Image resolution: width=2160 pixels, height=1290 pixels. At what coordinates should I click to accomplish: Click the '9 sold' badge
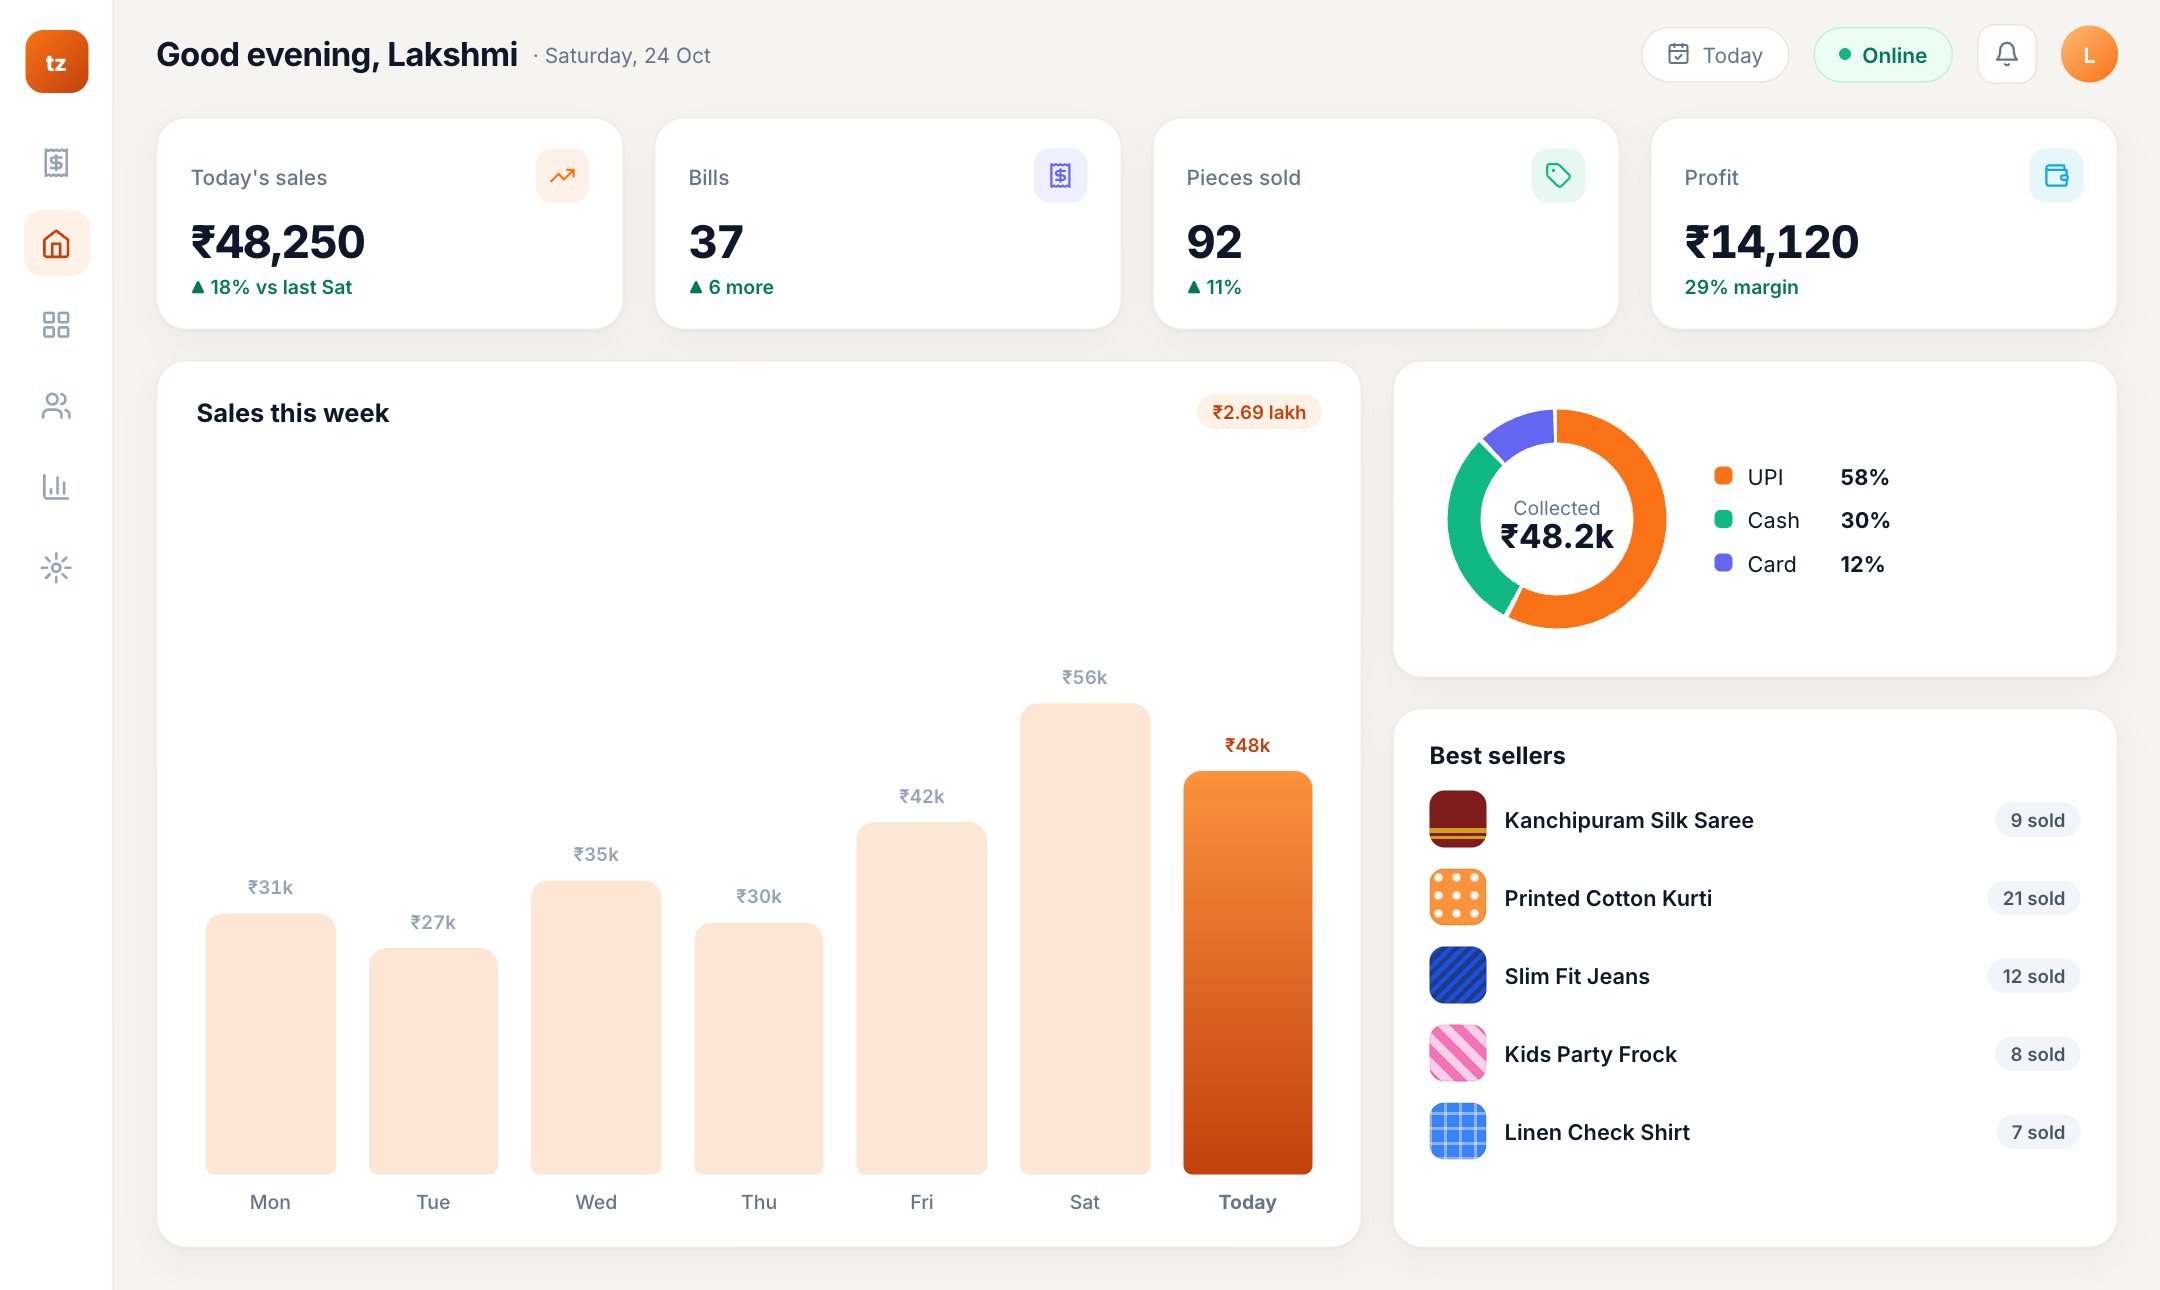(x=2037, y=820)
